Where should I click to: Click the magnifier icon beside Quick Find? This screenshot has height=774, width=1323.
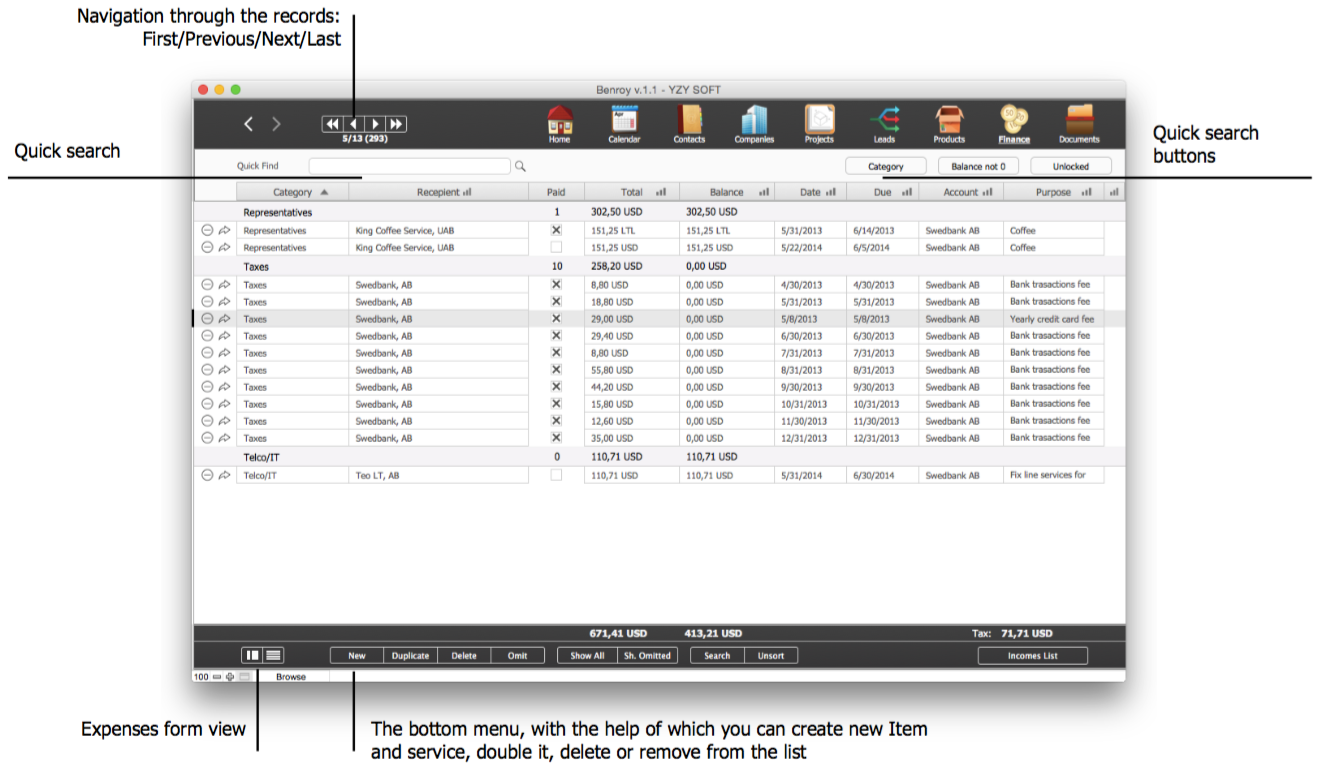(520, 167)
